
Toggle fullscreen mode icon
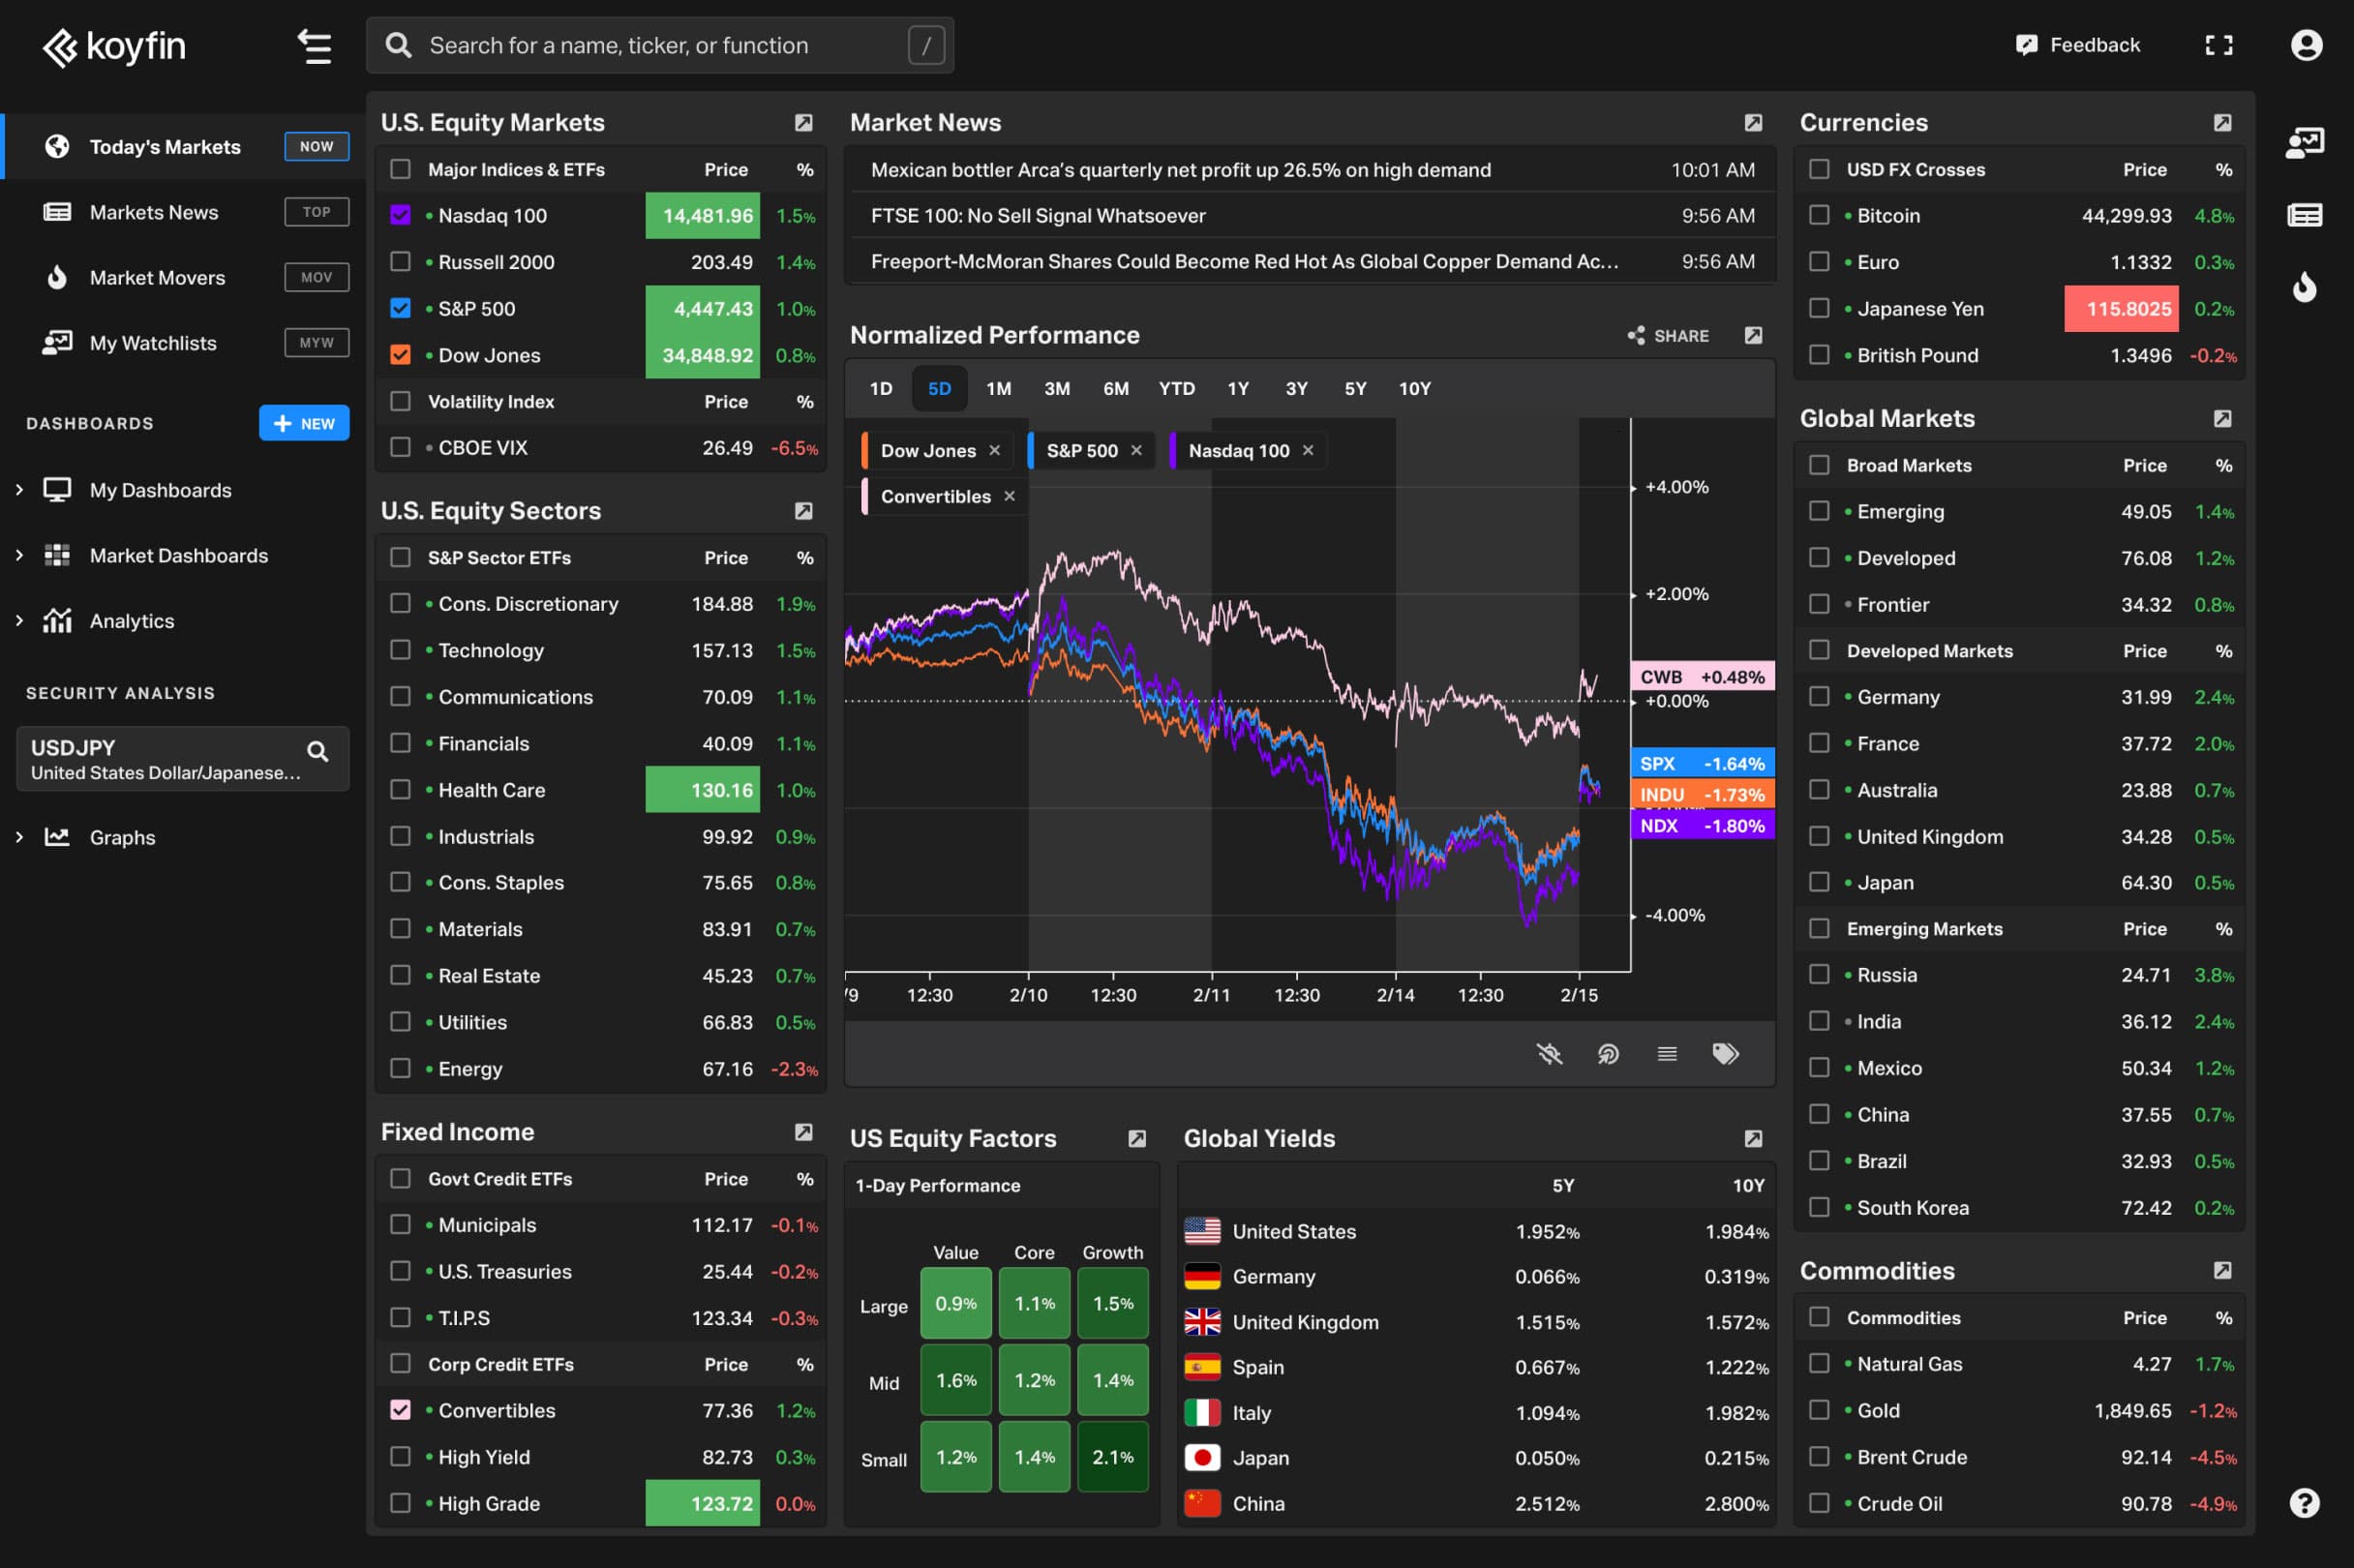pyautogui.click(x=2218, y=45)
